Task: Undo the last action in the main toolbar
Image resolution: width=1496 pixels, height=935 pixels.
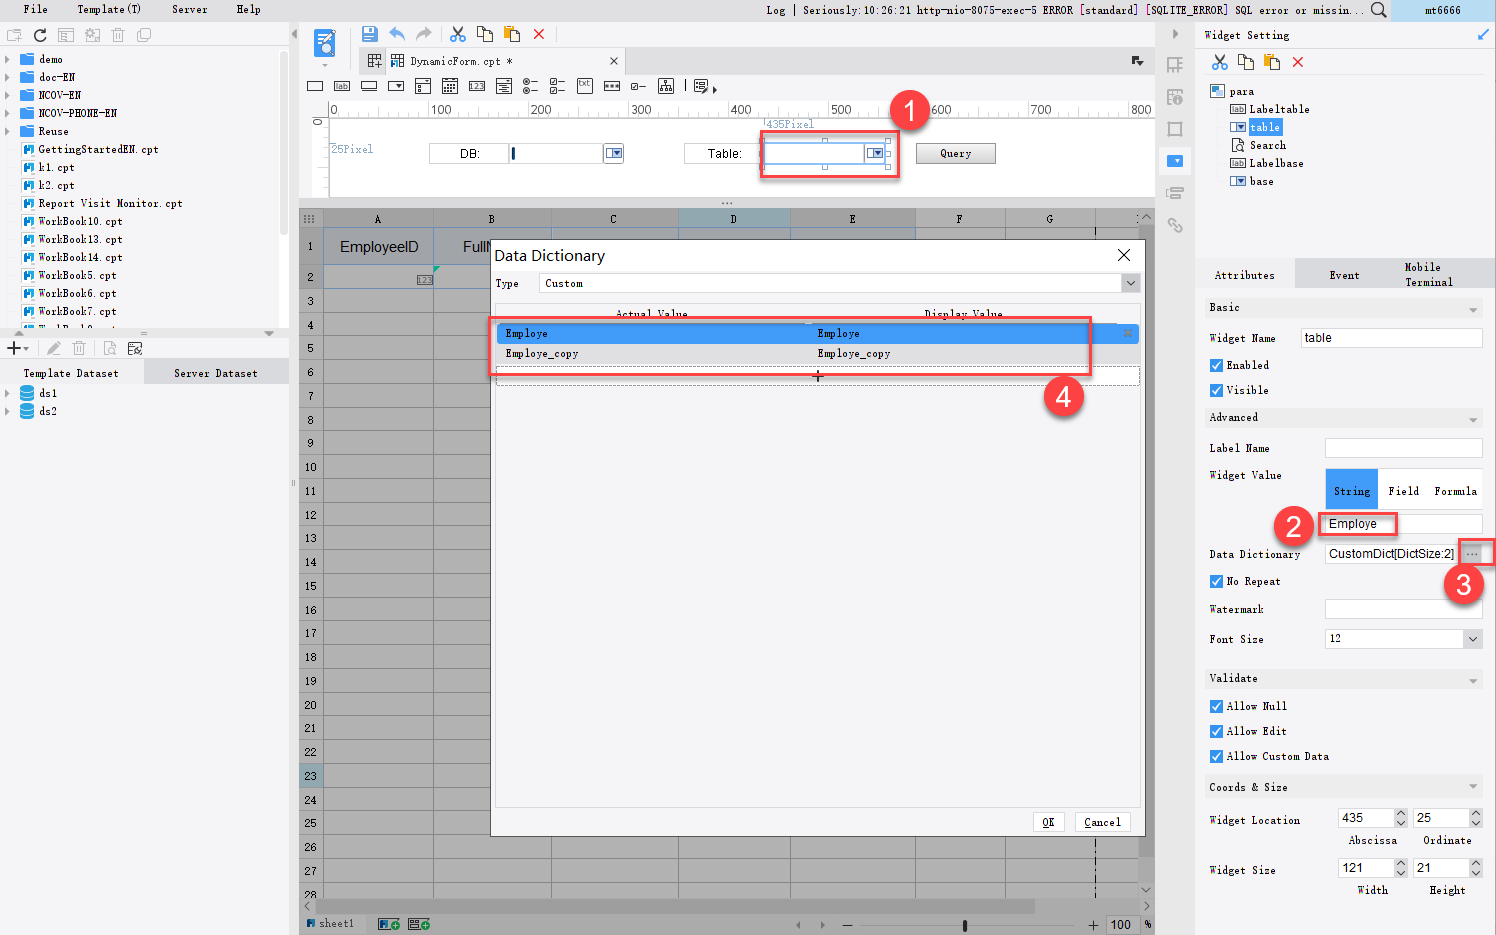Action: [x=397, y=34]
